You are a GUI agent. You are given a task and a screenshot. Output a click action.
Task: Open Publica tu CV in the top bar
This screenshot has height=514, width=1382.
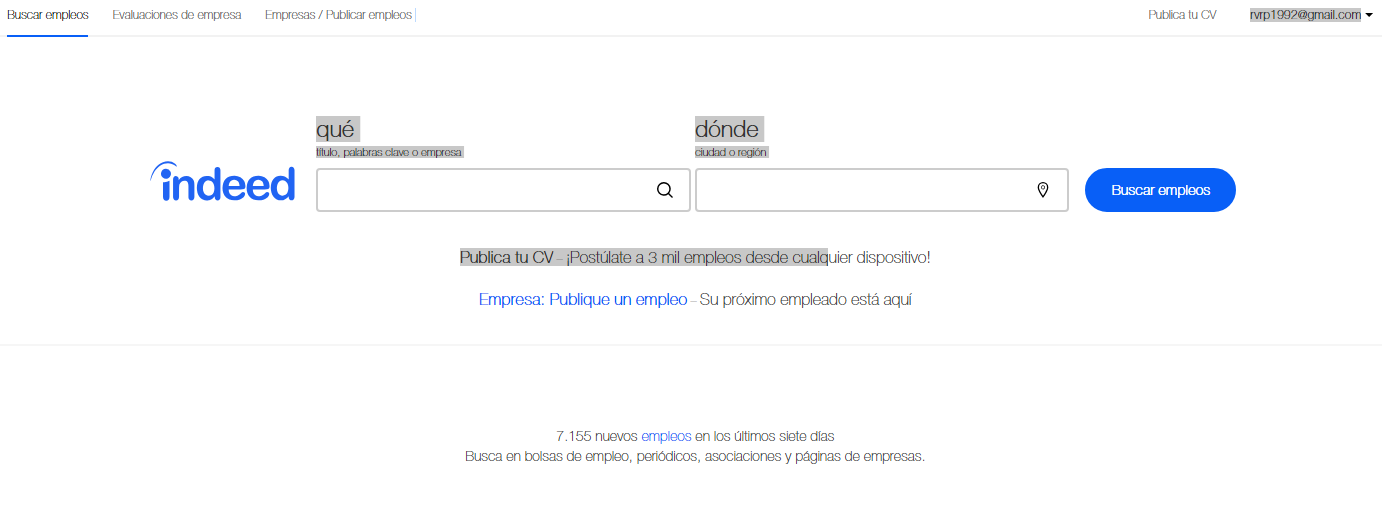1182,15
